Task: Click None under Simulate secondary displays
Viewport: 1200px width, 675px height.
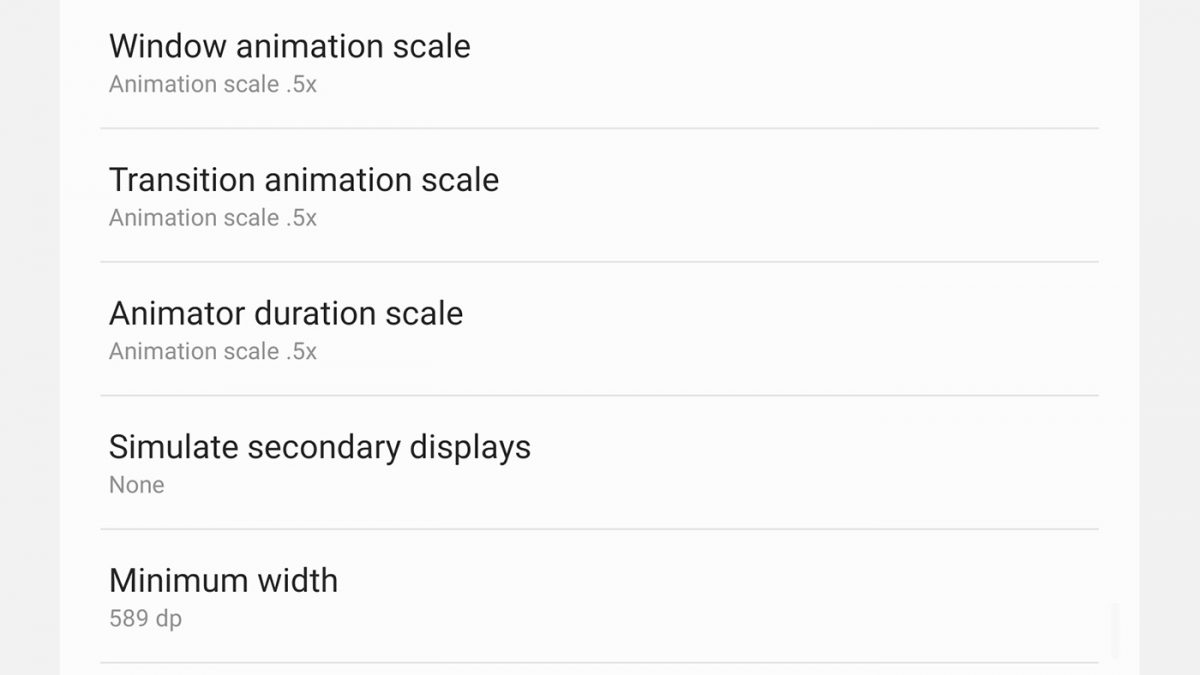Action: coord(136,485)
